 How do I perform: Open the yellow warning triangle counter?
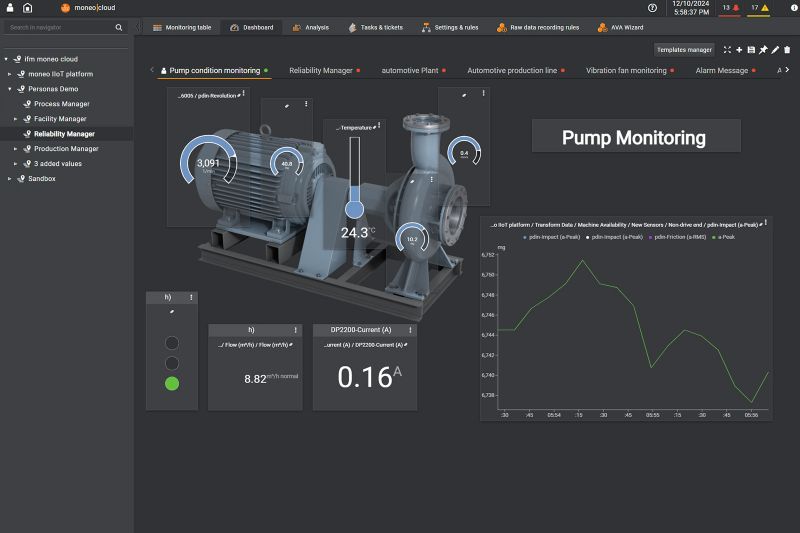click(x=759, y=8)
